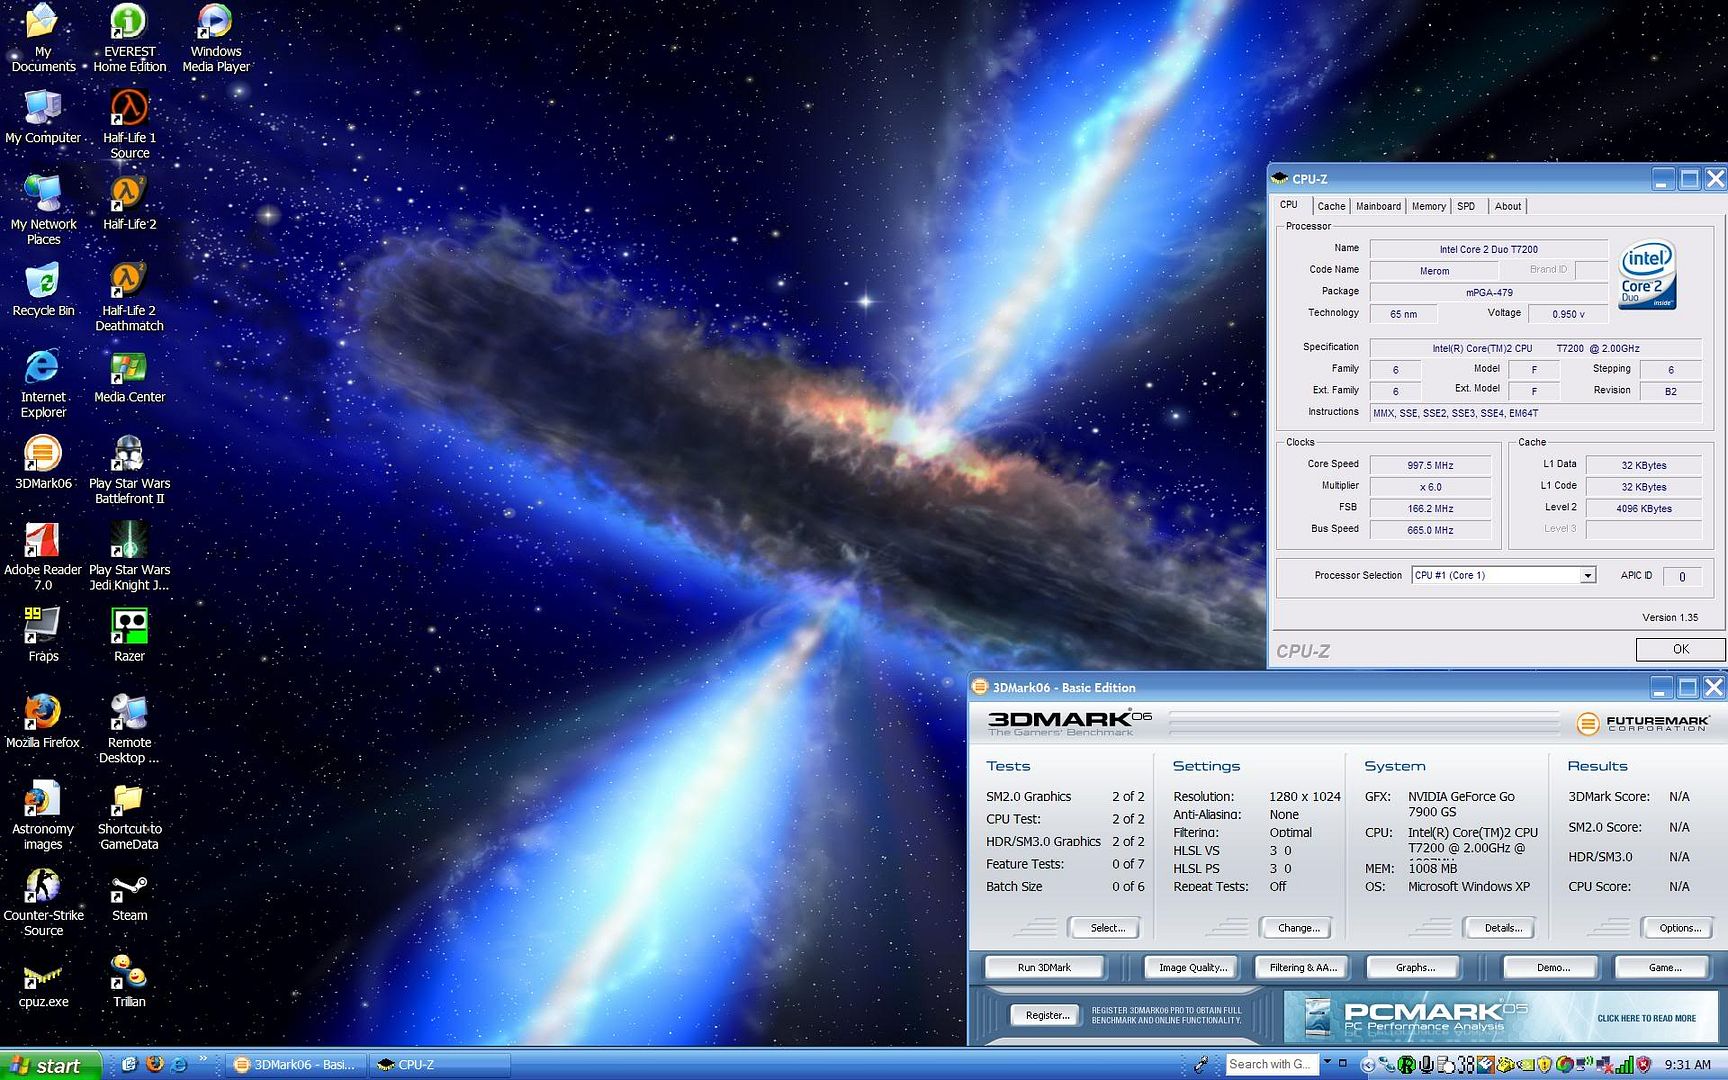Image resolution: width=1728 pixels, height=1080 pixels.
Task: Switch to the Memory tab in CPU-Z
Action: coord(1428,206)
